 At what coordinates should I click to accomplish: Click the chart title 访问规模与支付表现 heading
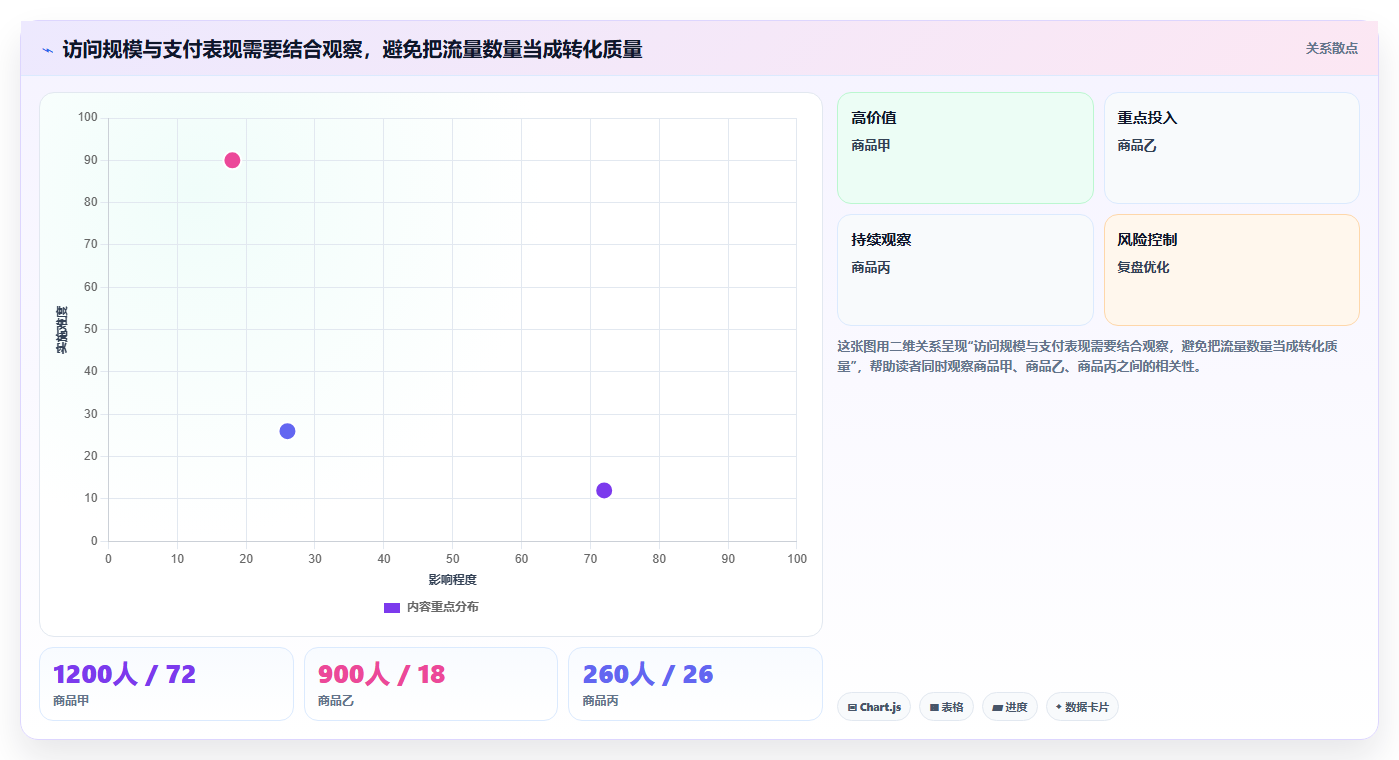pos(352,49)
